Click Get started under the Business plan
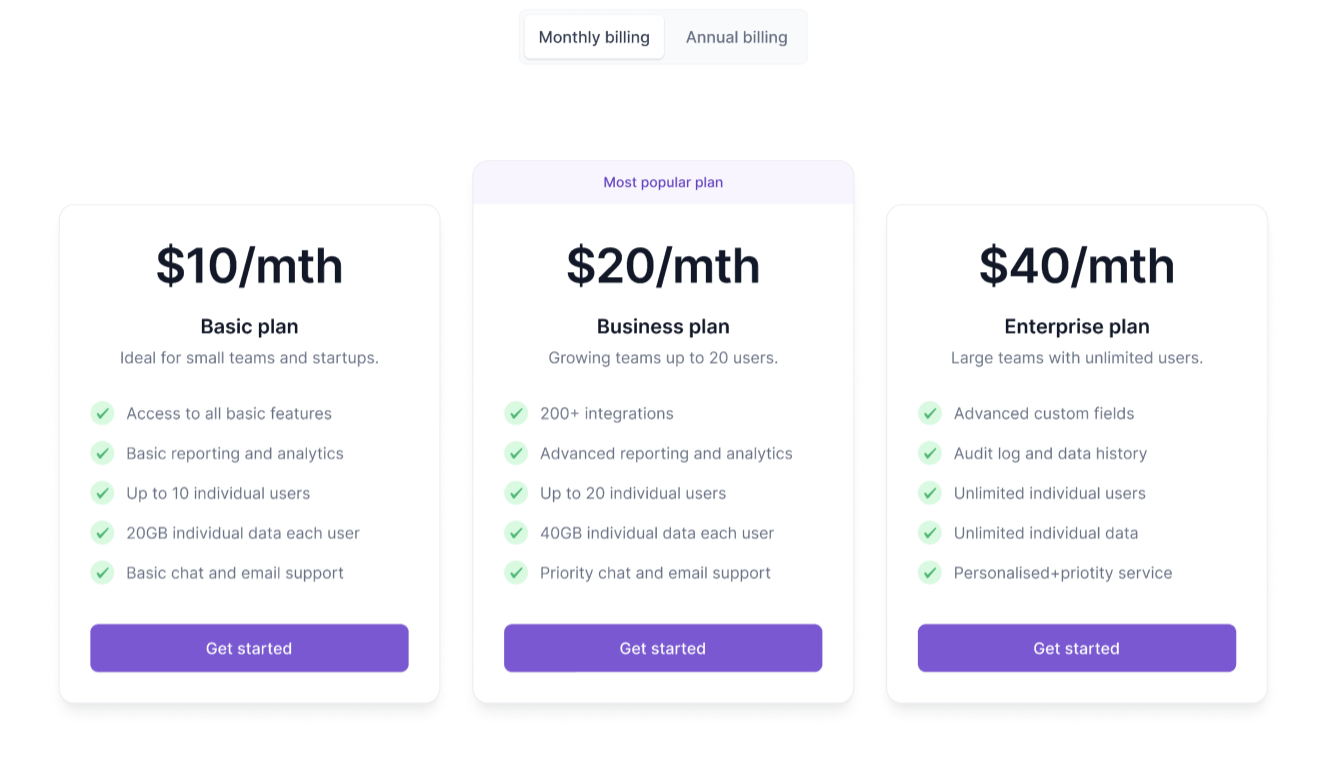 [663, 648]
